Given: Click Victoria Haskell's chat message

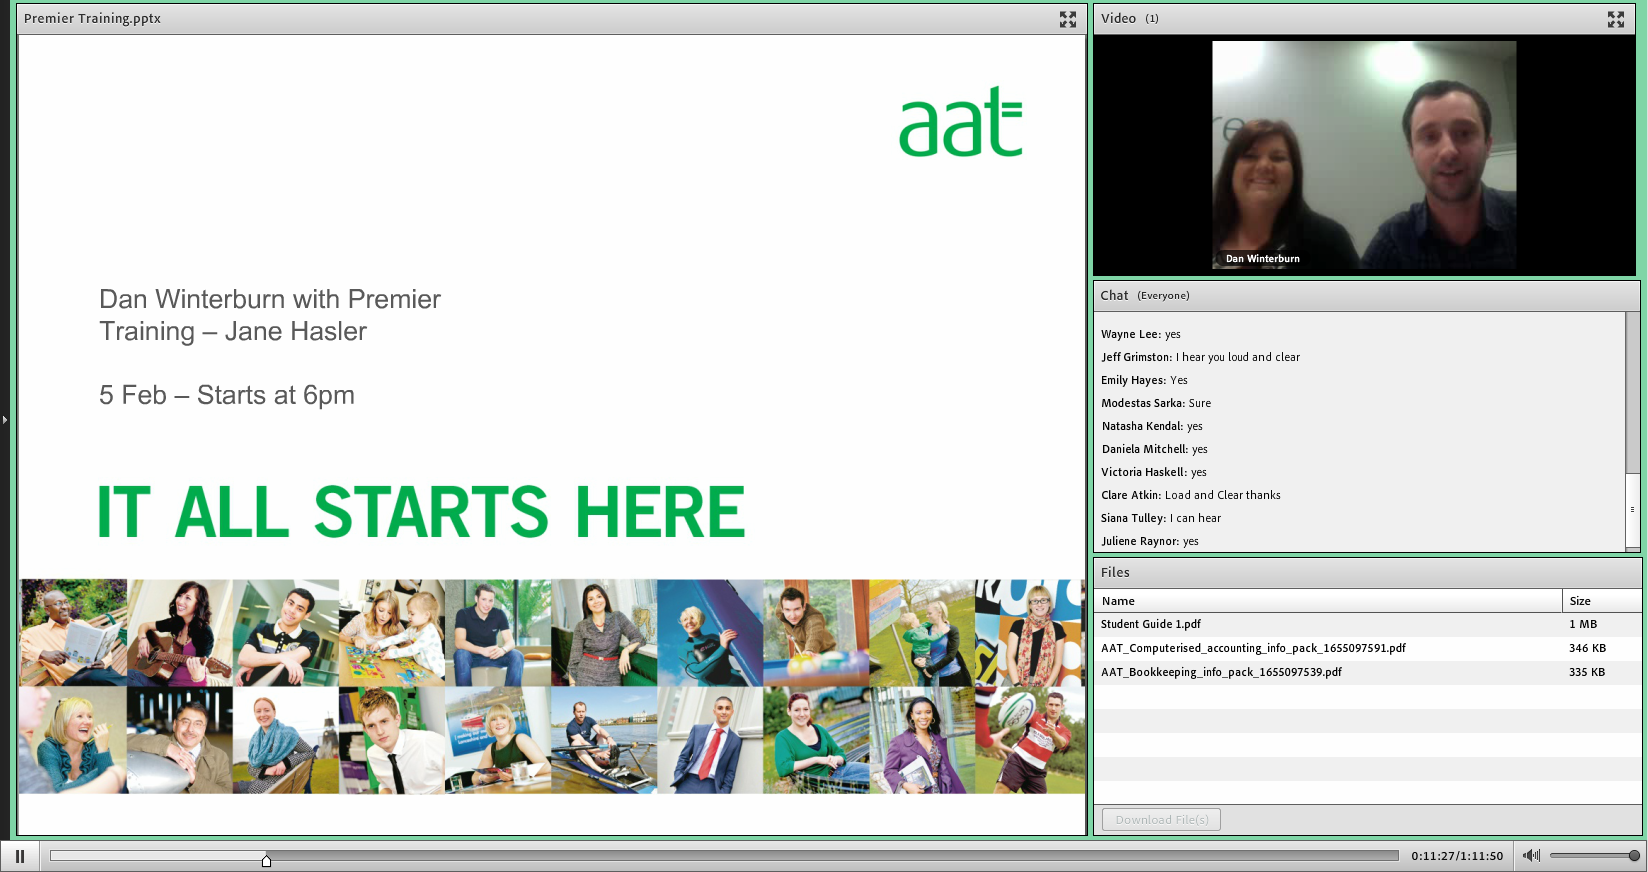Looking at the screenshot, I should click(x=1154, y=472).
